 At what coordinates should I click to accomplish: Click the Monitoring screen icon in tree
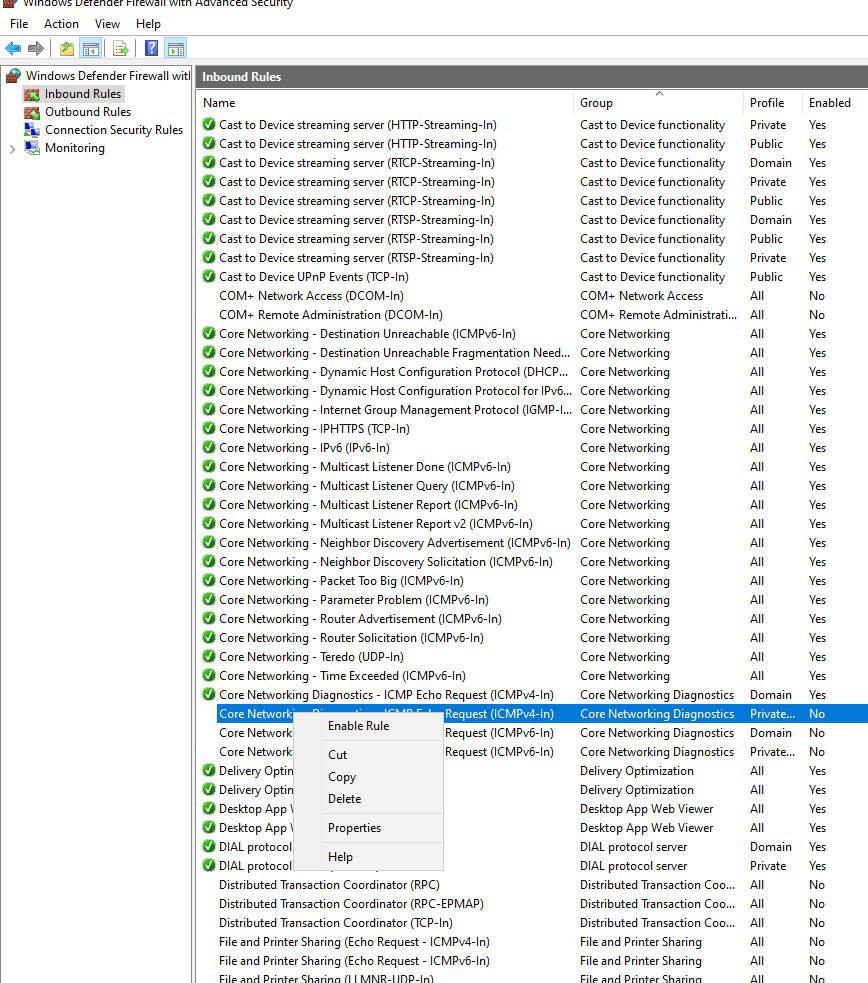tap(32, 148)
